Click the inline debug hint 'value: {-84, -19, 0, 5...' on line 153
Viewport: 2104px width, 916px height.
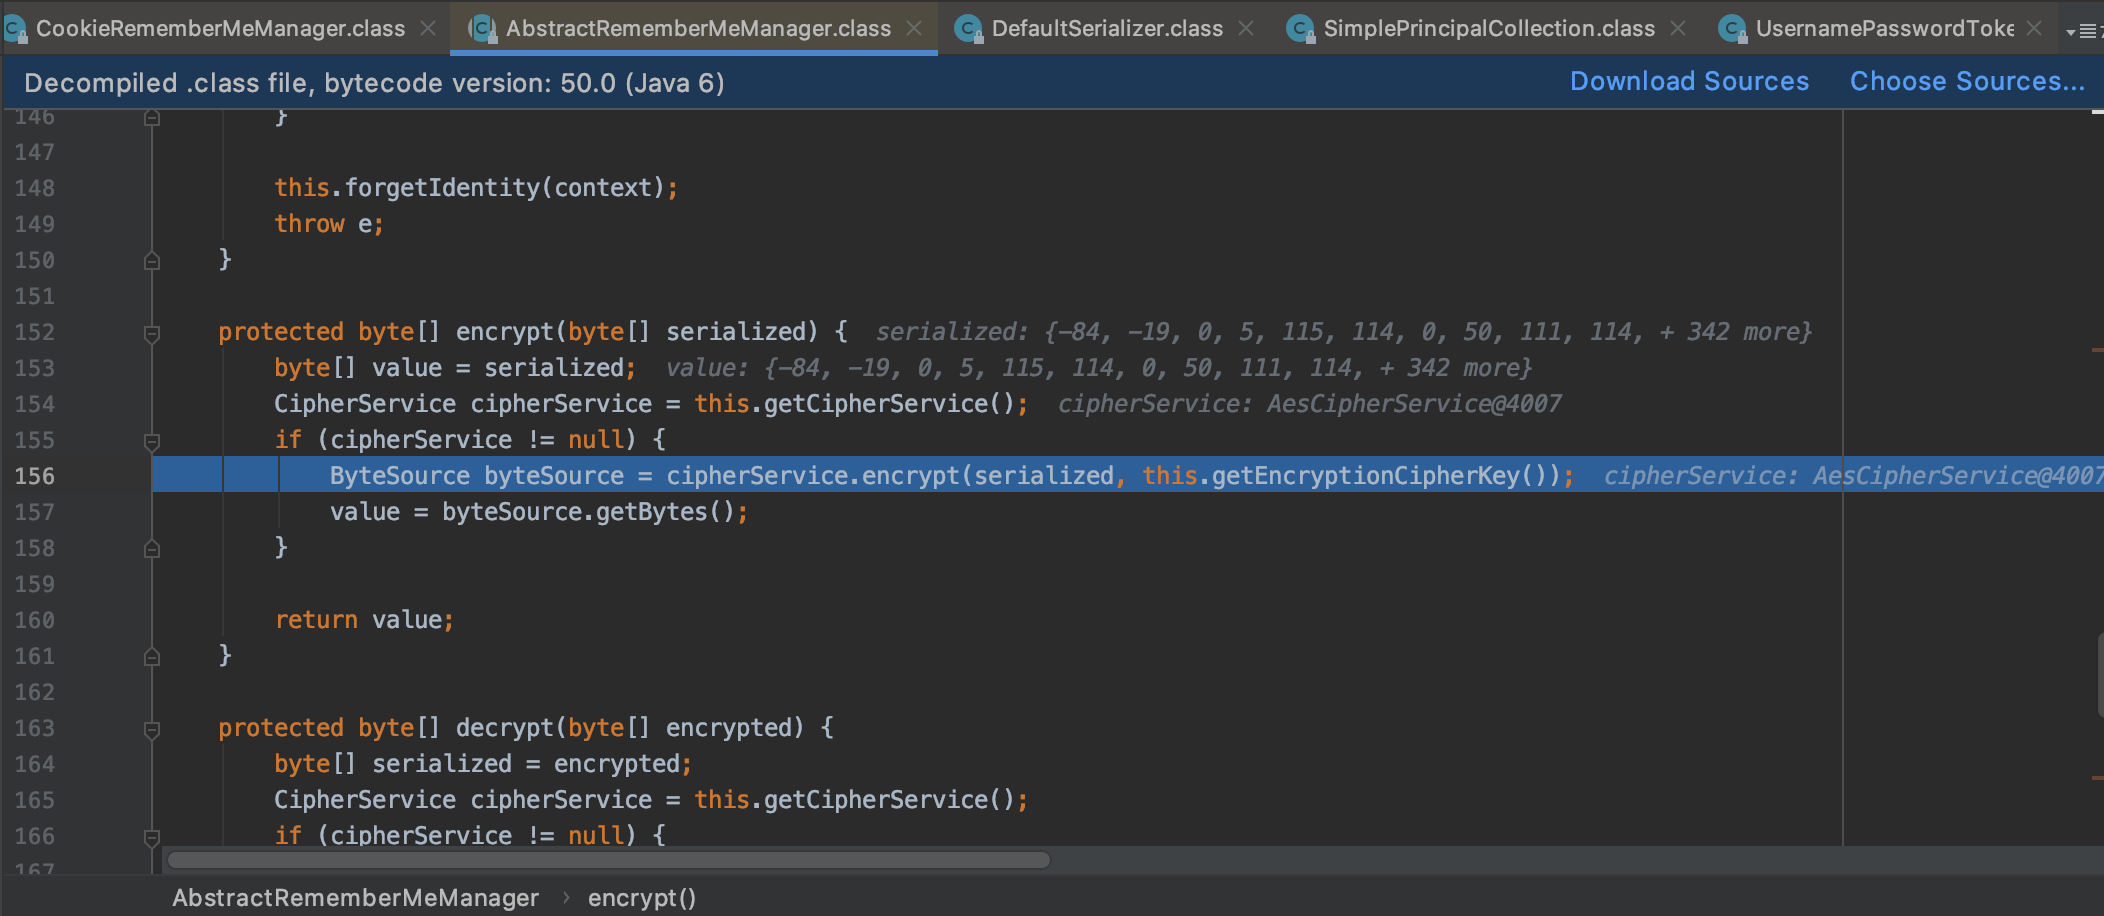tap(1099, 368)
